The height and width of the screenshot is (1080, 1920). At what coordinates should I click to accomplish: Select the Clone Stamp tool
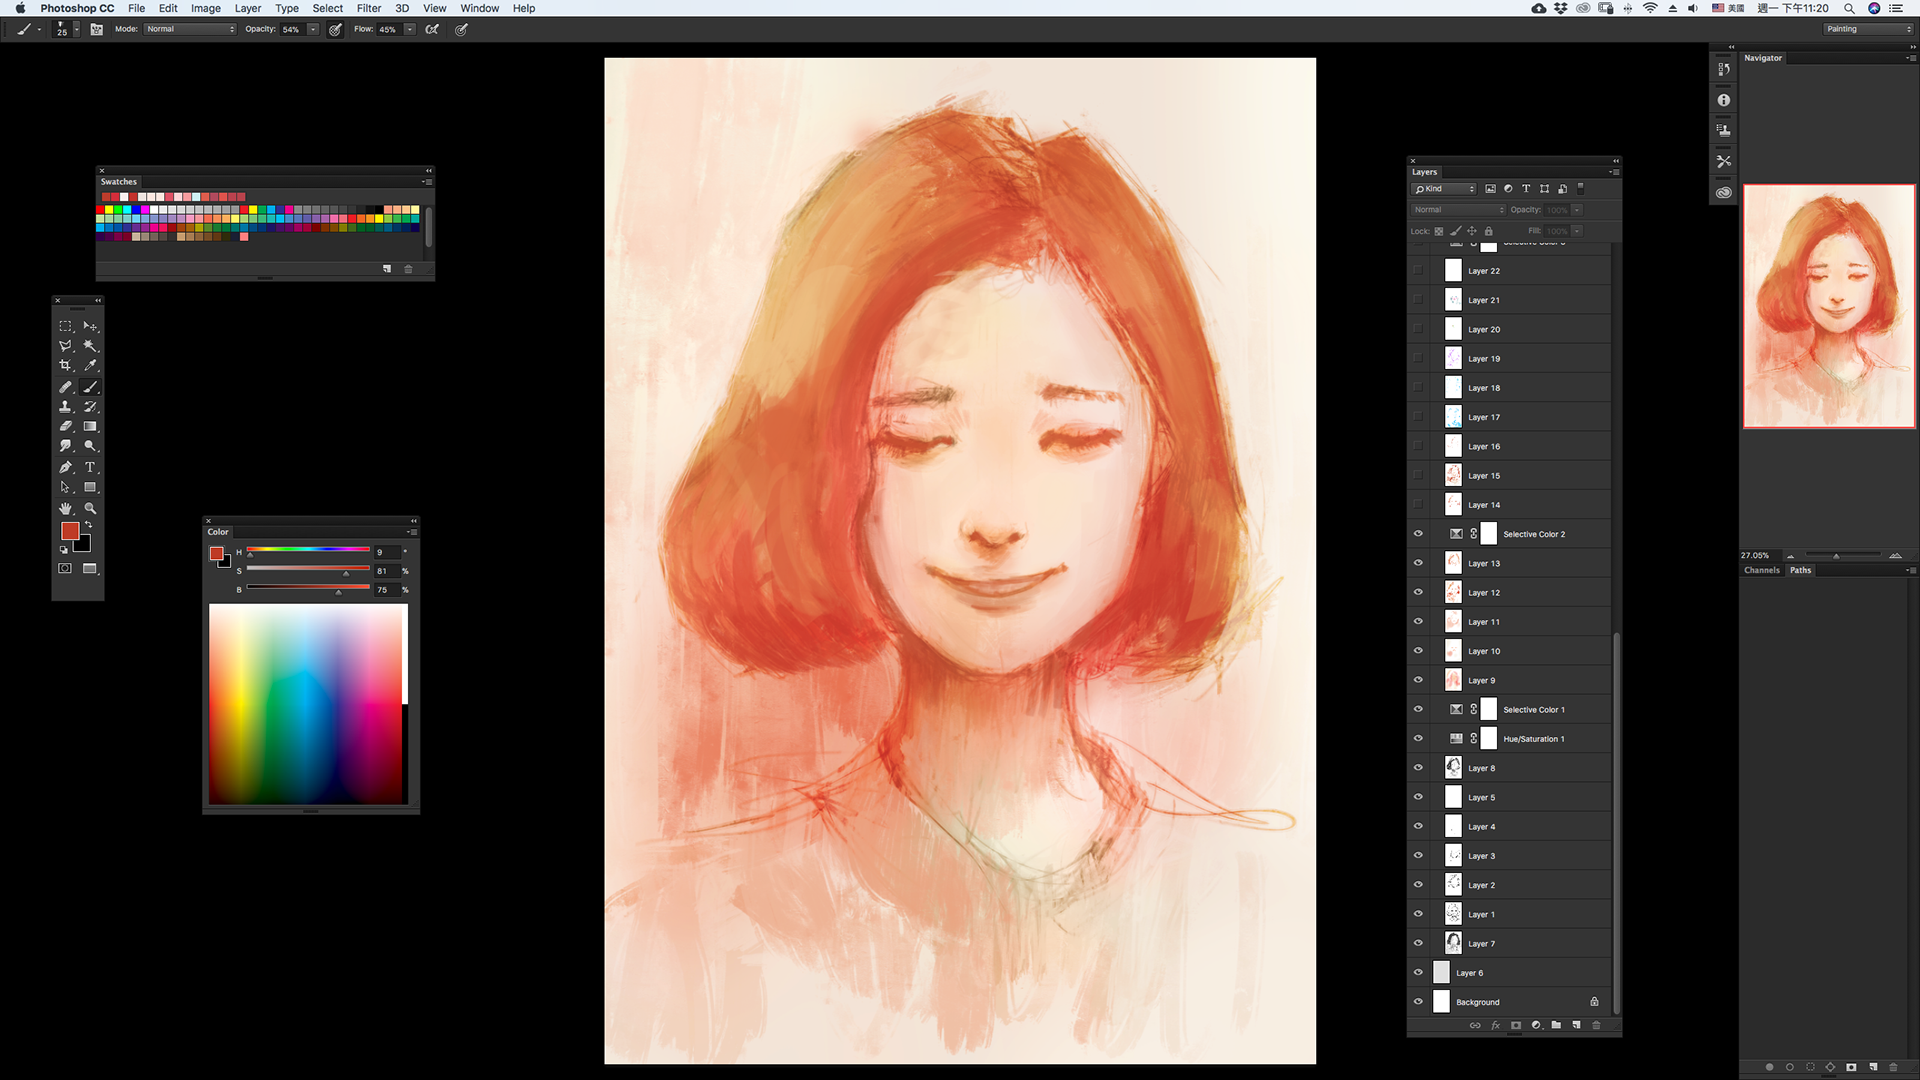(x=65, y=407)
